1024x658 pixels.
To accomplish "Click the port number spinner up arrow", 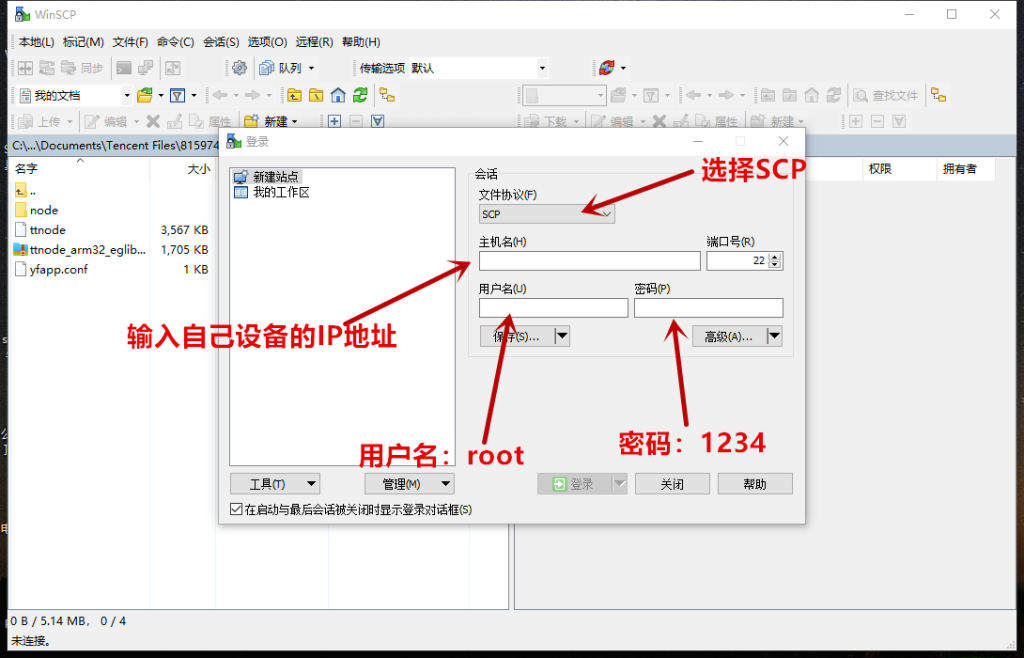I will (776, 257).
